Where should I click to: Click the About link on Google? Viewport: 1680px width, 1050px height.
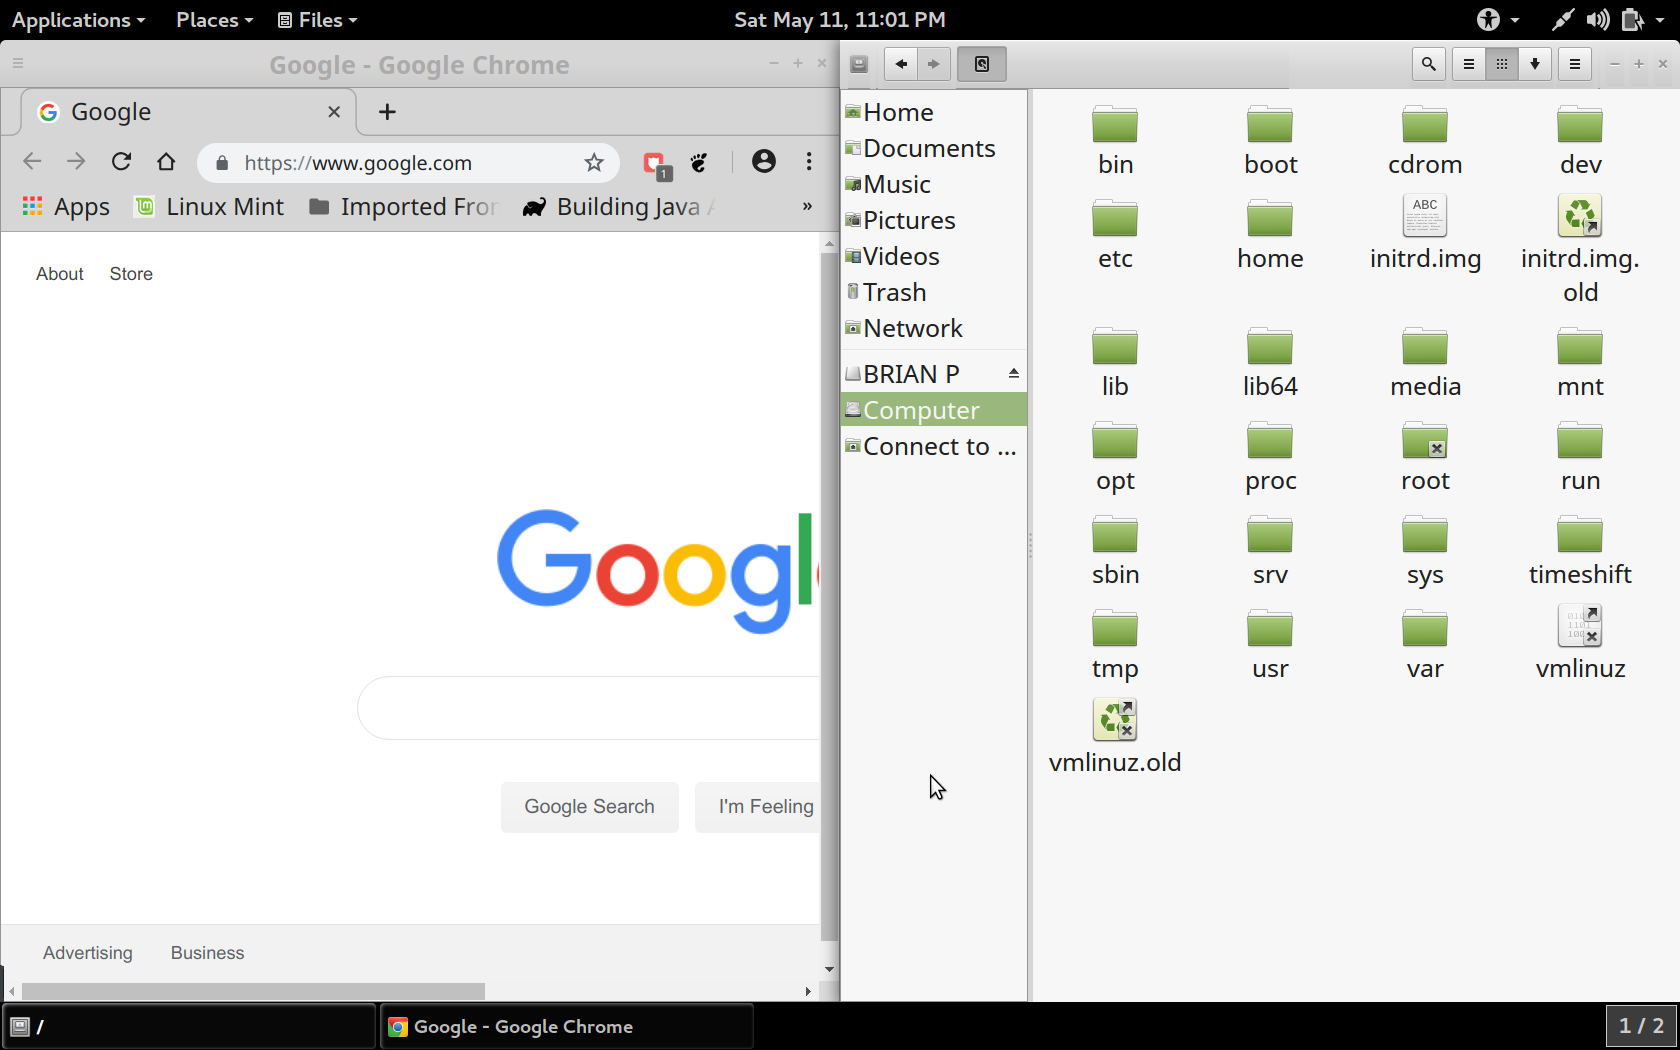(60, 274)
